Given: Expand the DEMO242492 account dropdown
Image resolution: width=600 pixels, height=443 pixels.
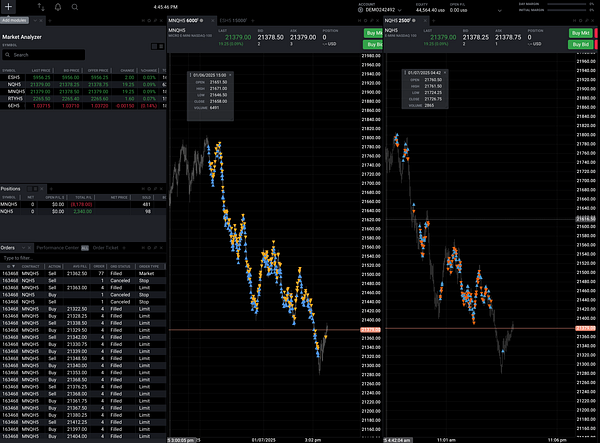Looking at the screenshot, I should click(x=399, y=10).
